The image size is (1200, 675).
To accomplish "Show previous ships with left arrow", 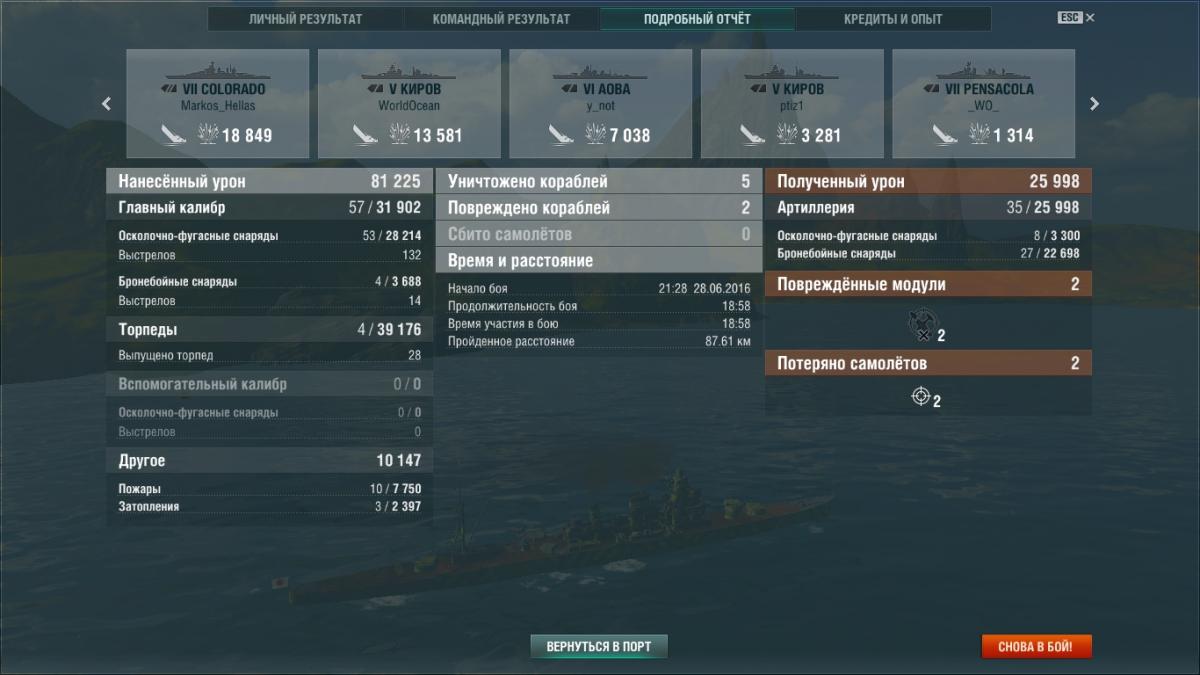I will [x=106, y=103].
